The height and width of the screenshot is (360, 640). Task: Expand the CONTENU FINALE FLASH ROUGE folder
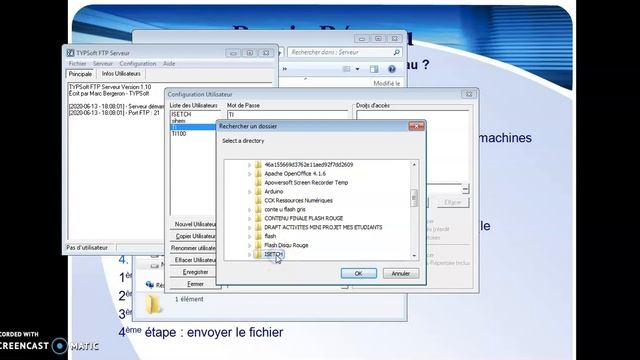point(249,219)
